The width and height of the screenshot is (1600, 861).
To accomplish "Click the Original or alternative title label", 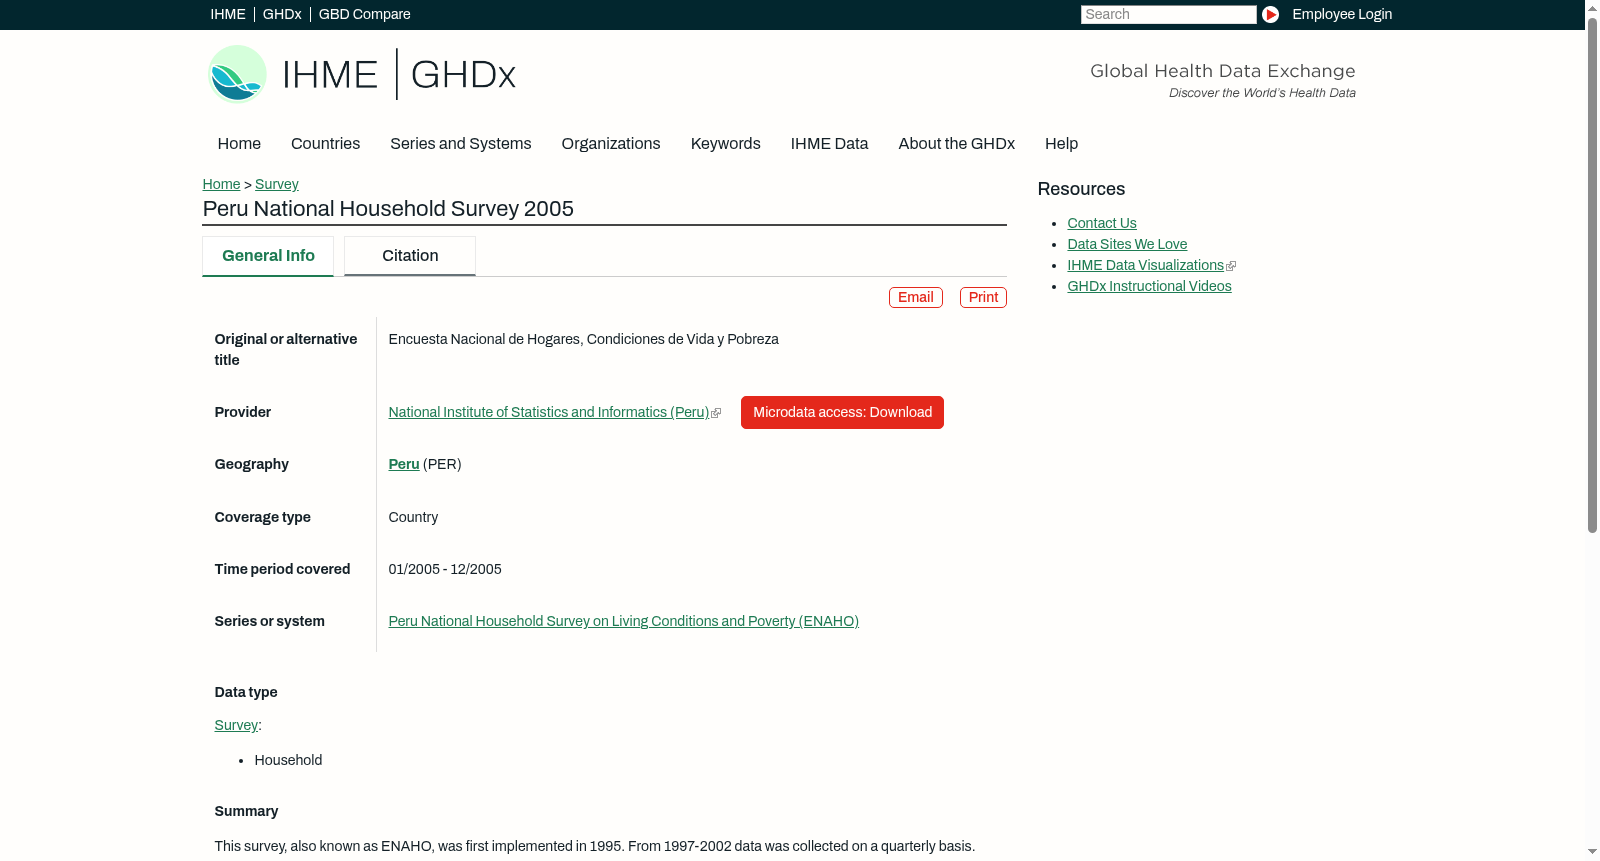I will click(x=286, y=350).
